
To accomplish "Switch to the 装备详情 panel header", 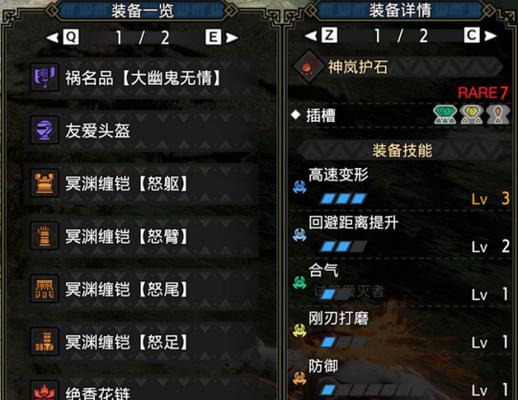I will coord(400,10).
